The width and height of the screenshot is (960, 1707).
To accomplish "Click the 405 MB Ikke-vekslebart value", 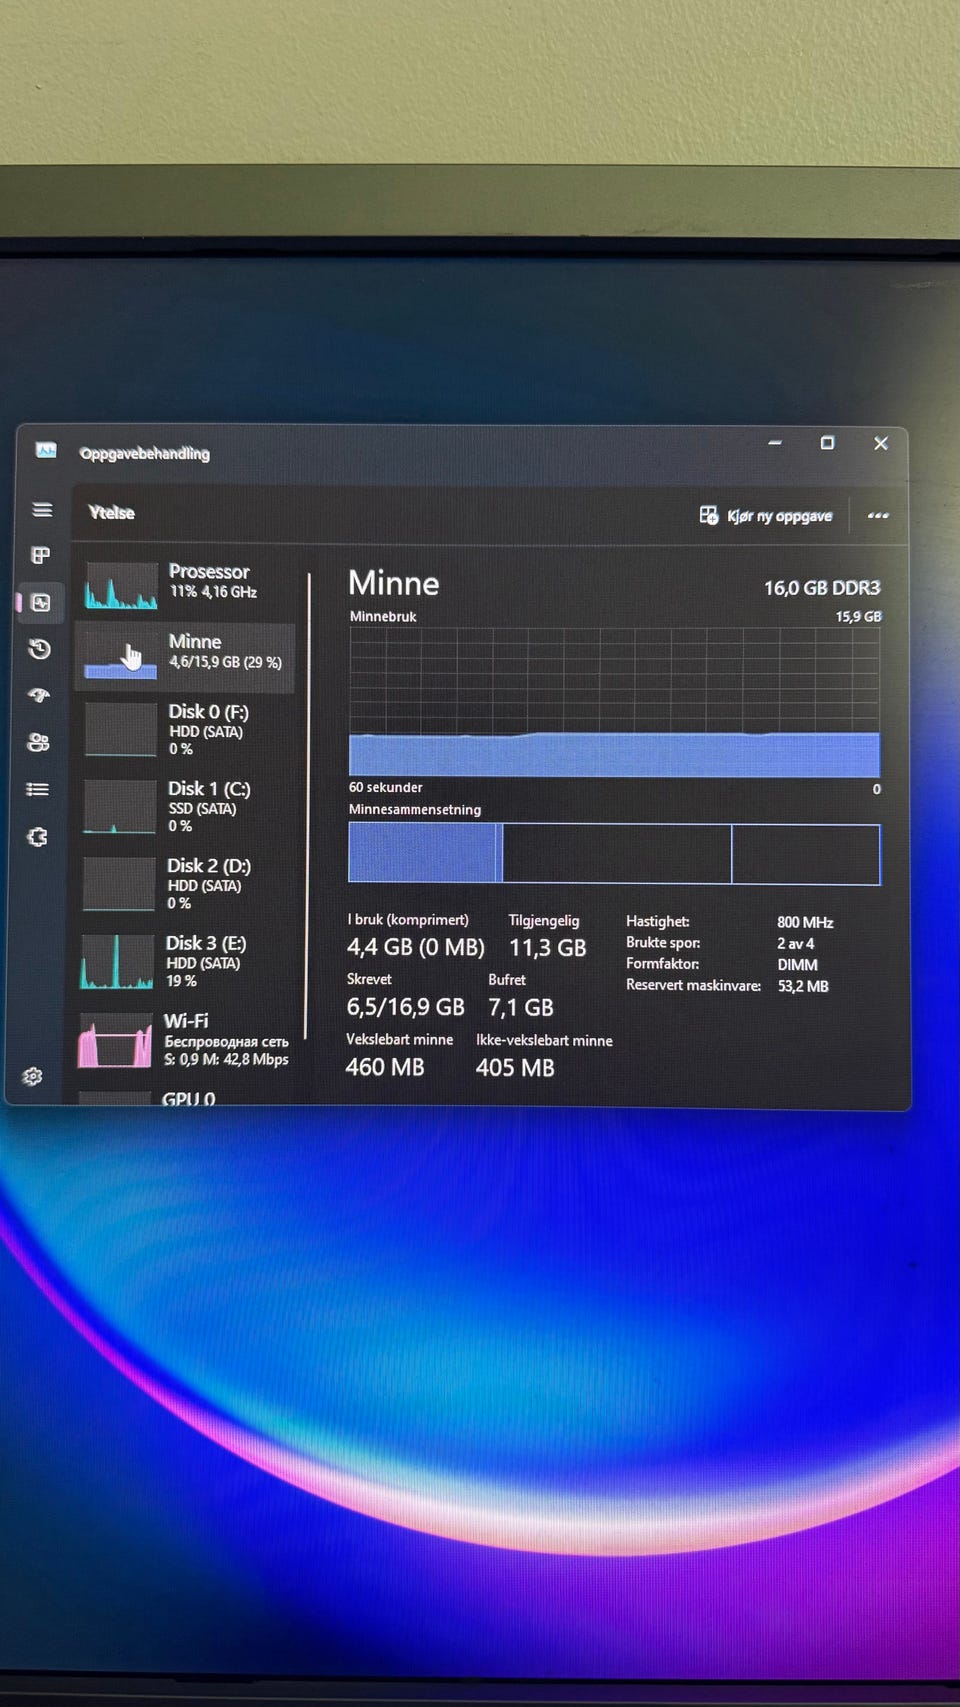I will 515,1067.
